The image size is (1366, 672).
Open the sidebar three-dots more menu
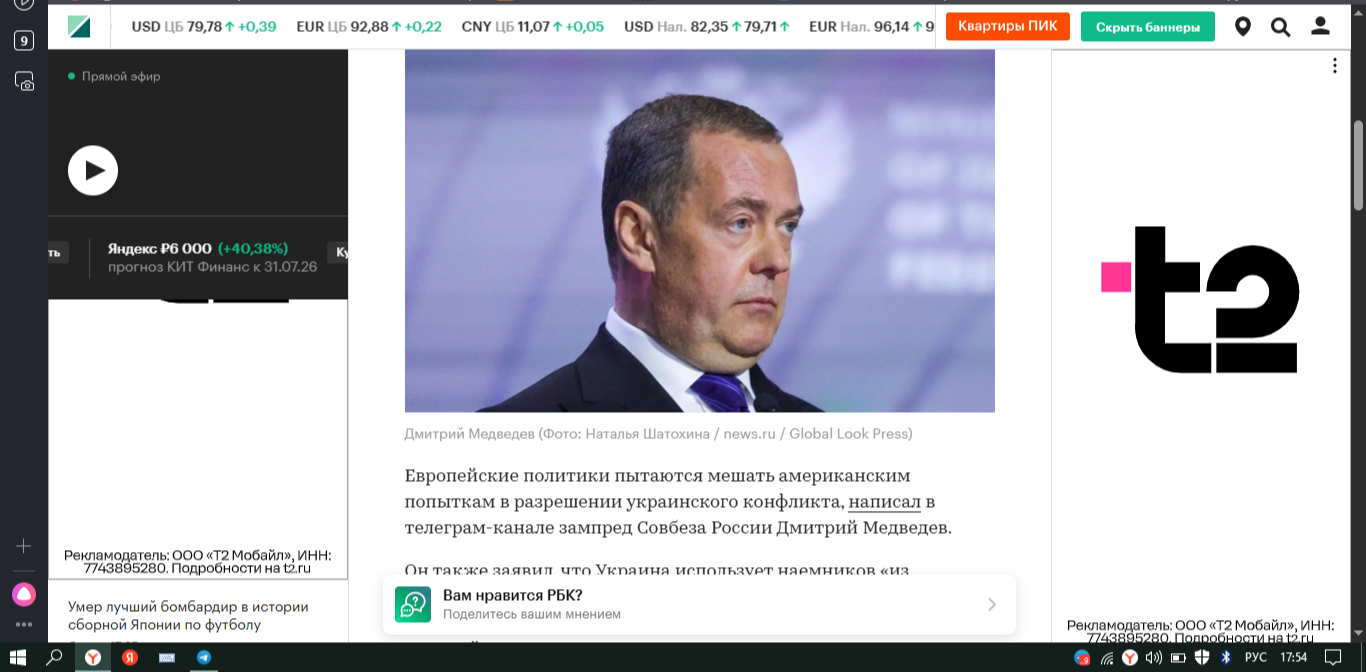click(x=24, y=625)
